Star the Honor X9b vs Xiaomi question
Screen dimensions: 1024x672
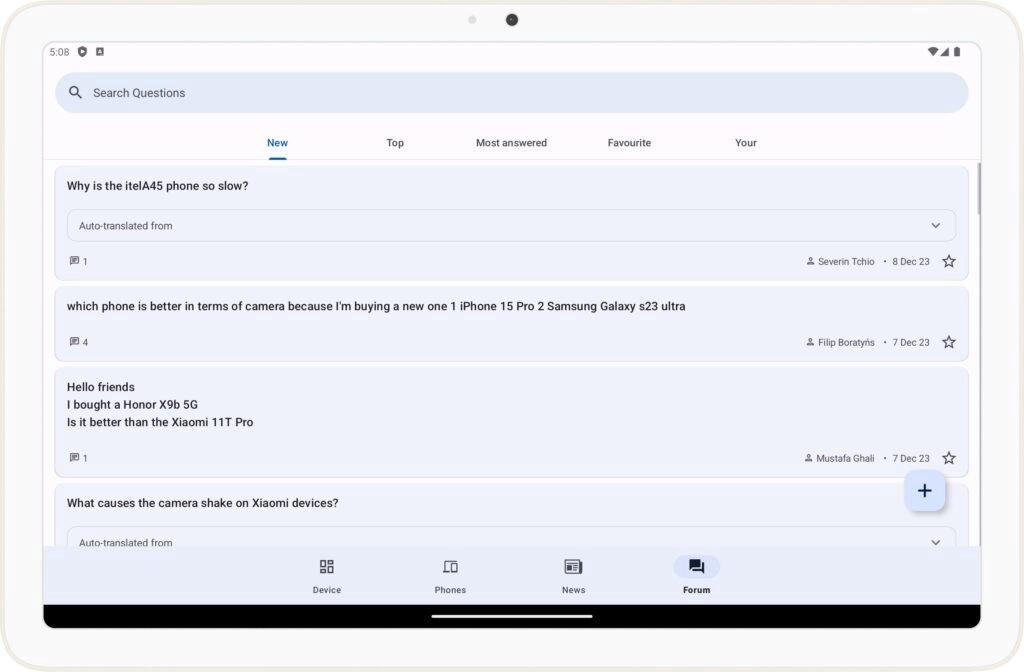point(948,457)
